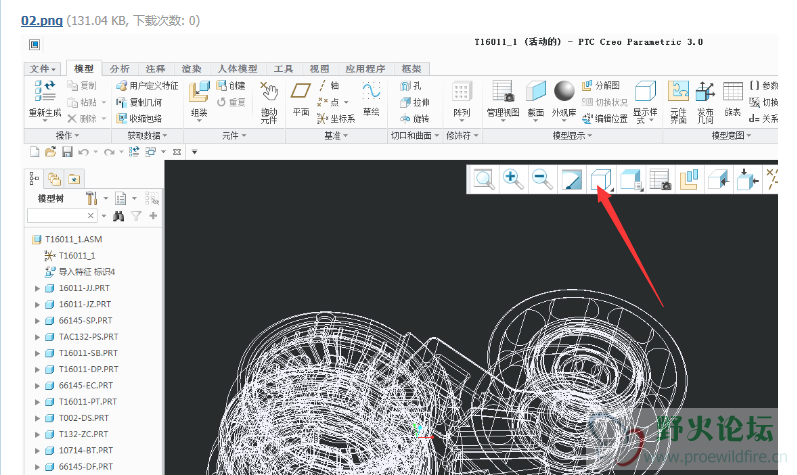The image size is (797, 475).
Task: Click the Saved Orientations icon in graphics toolbar
Action: pos(631,180)
